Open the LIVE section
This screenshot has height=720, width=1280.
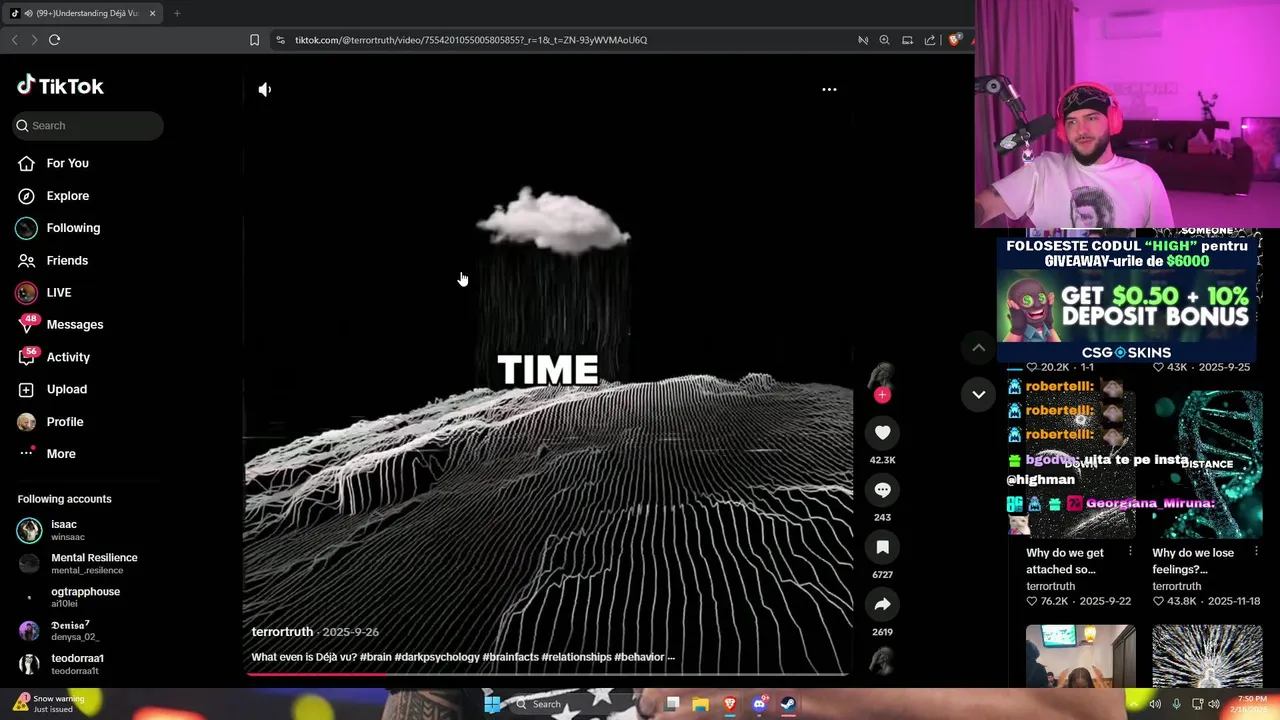click(58, 292)
